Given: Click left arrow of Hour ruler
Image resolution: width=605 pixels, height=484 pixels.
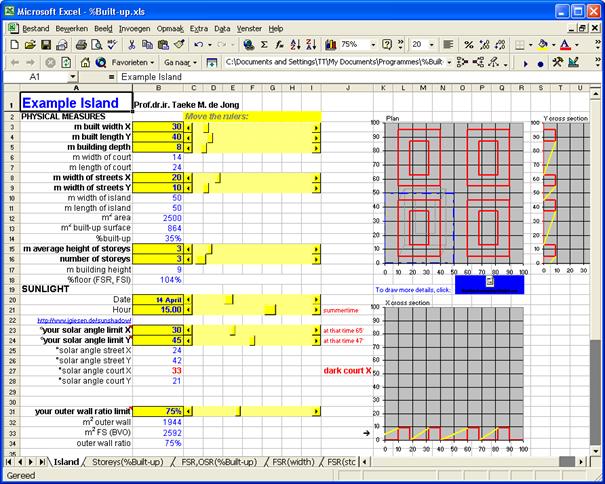Looking at the screenshot, I should tap(188, 310).
